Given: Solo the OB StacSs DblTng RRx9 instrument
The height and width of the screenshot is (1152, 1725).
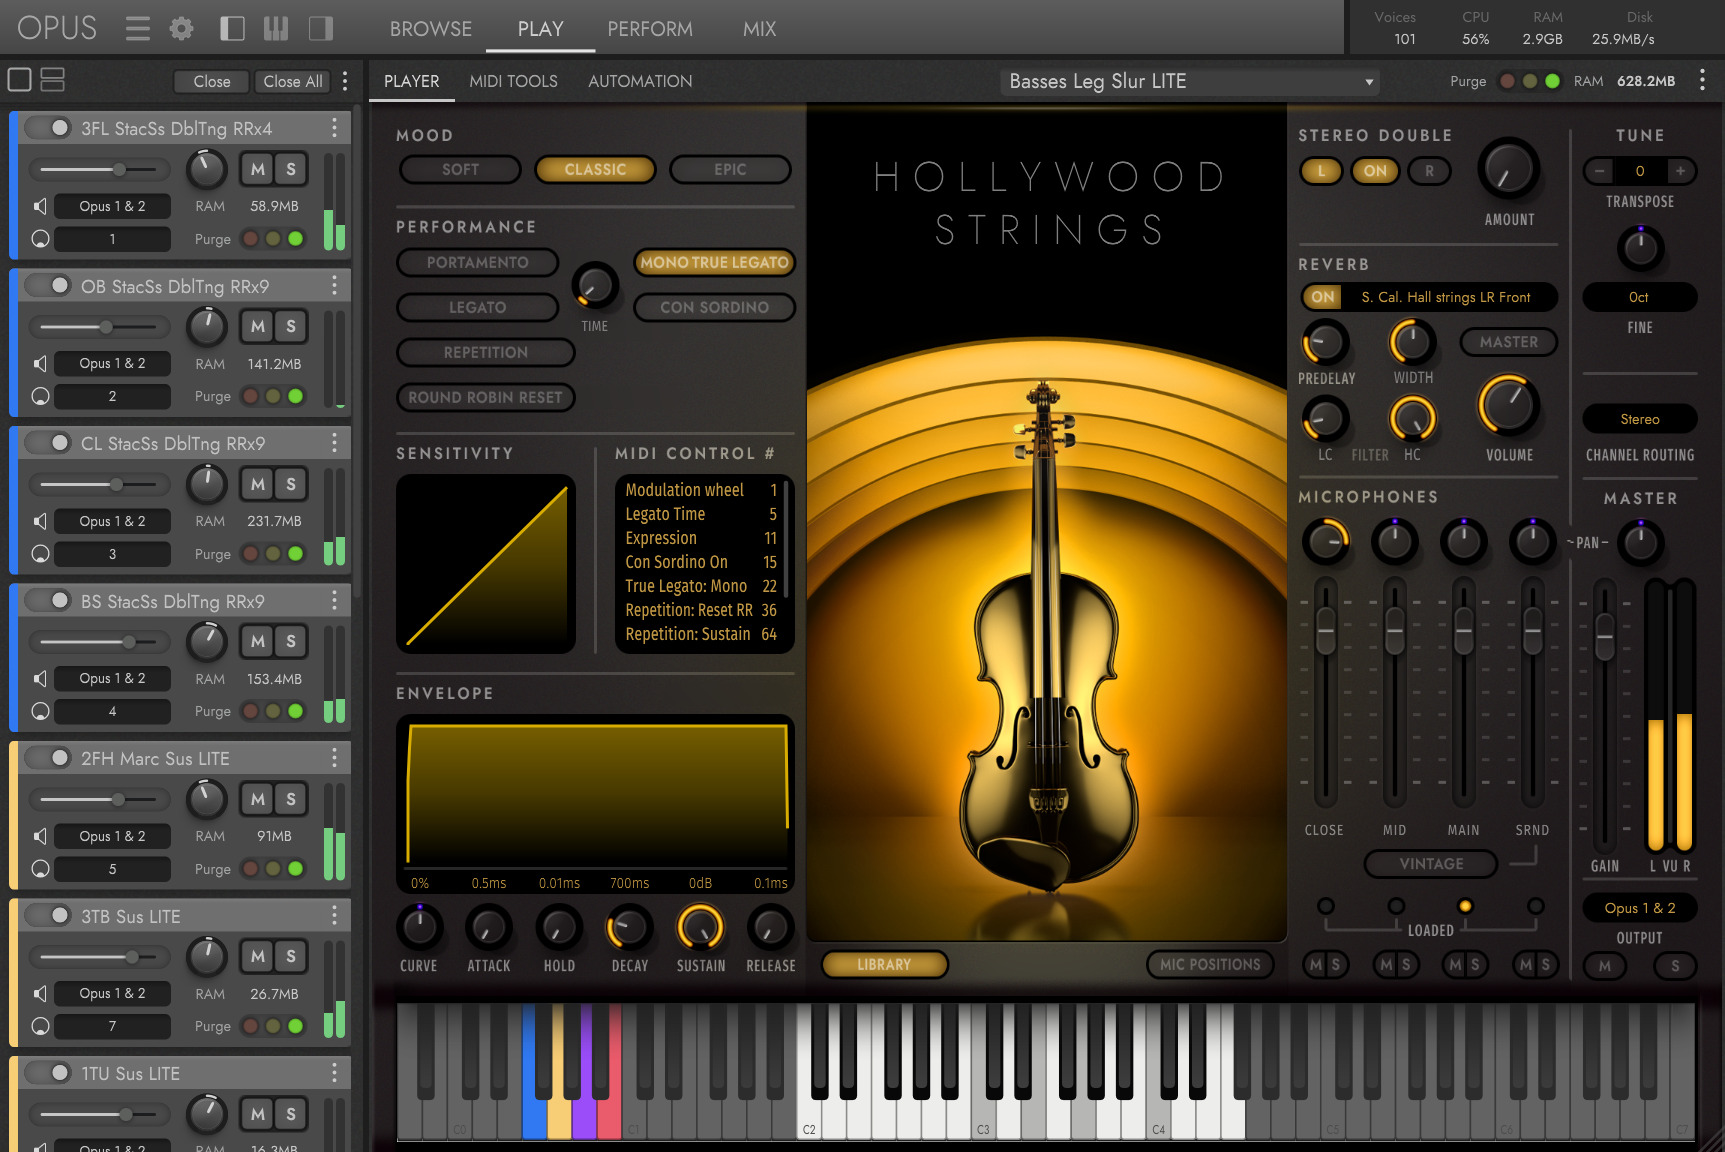Looking at the screenshot, I should [291, 327].
